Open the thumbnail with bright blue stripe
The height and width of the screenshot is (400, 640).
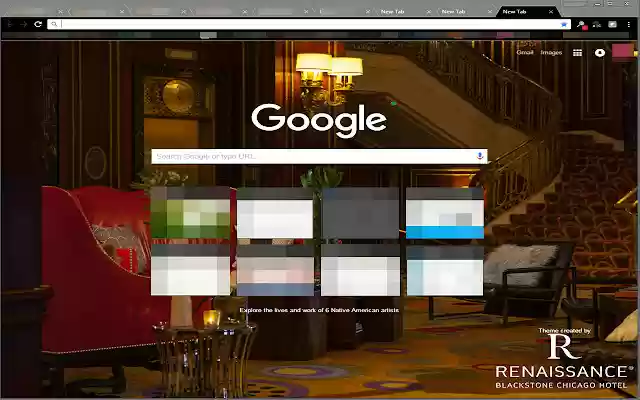pyautogui.click(x=445, y=213)
